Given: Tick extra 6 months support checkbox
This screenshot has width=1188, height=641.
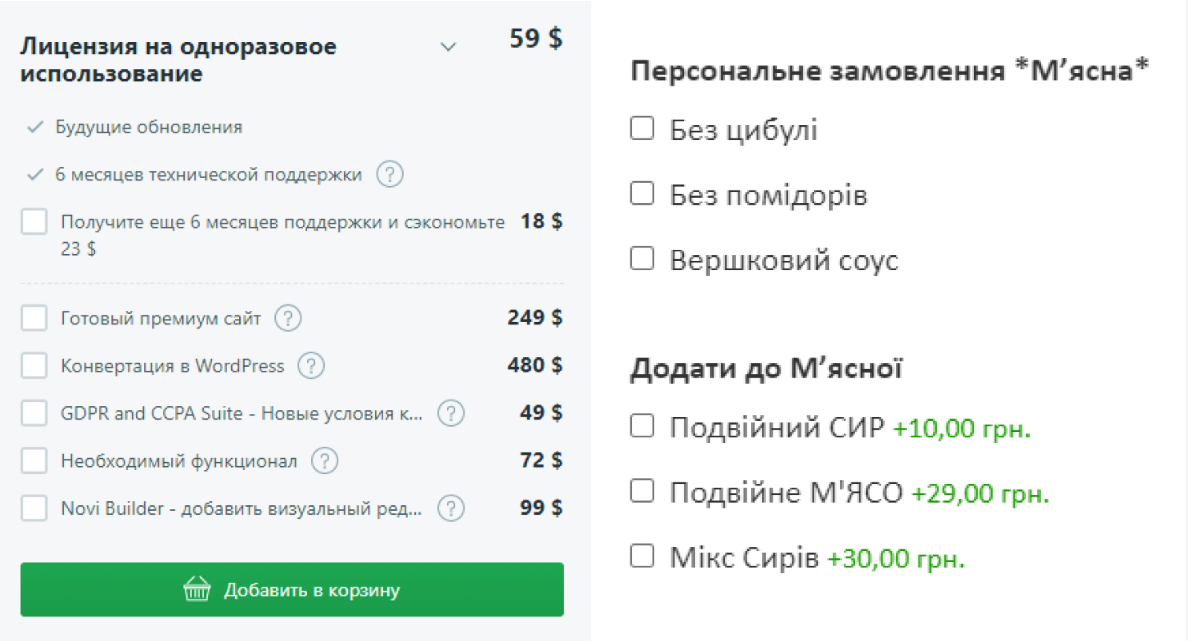Looking at the screenshot, I should (34, 221).
